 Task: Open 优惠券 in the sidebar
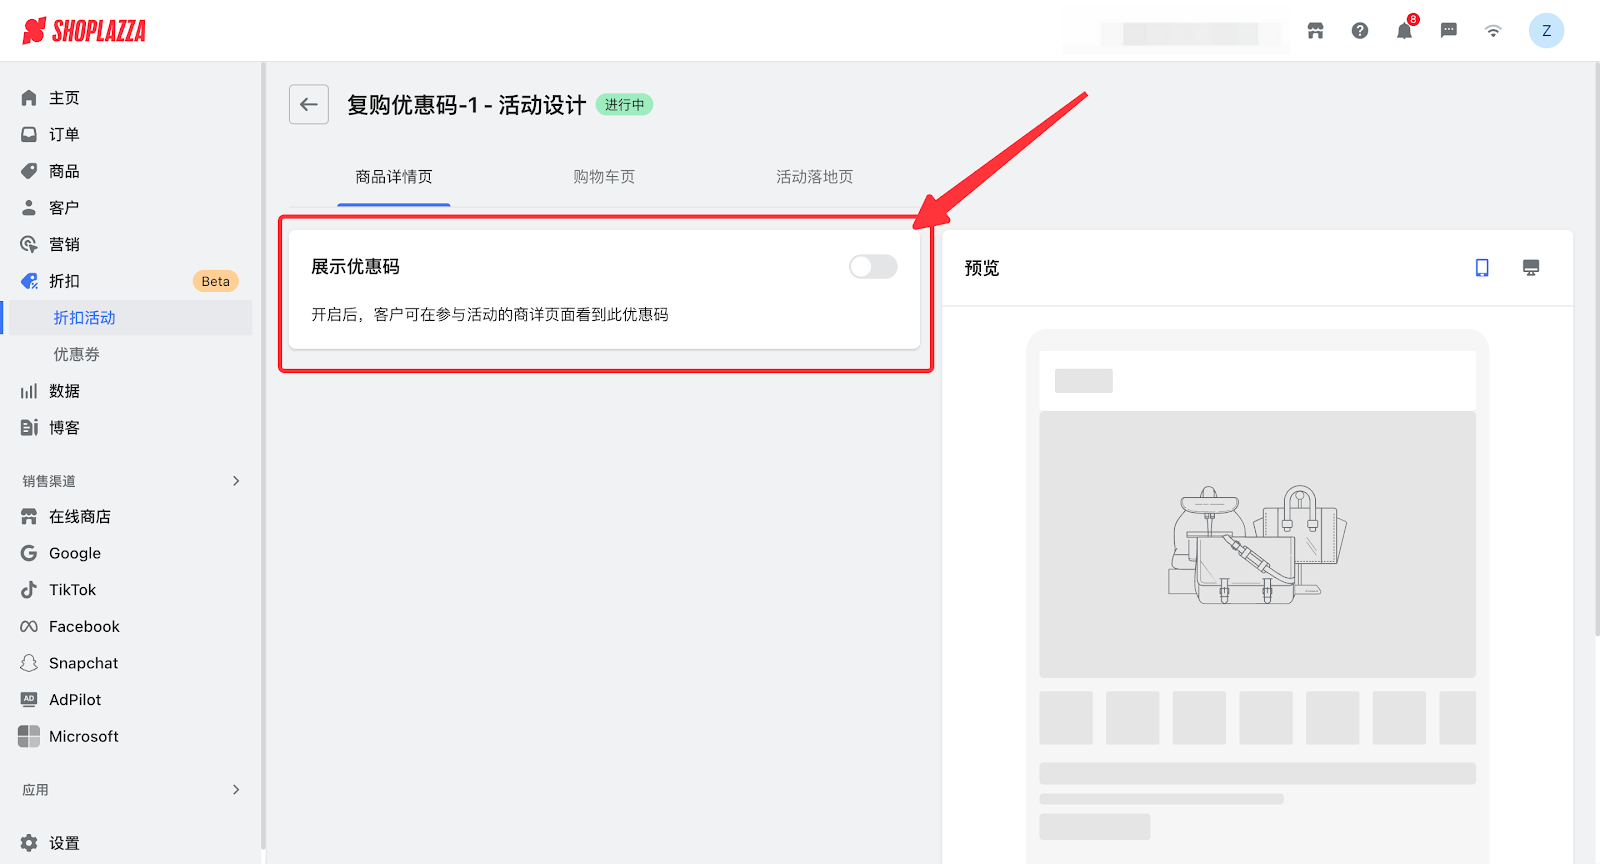77,354
